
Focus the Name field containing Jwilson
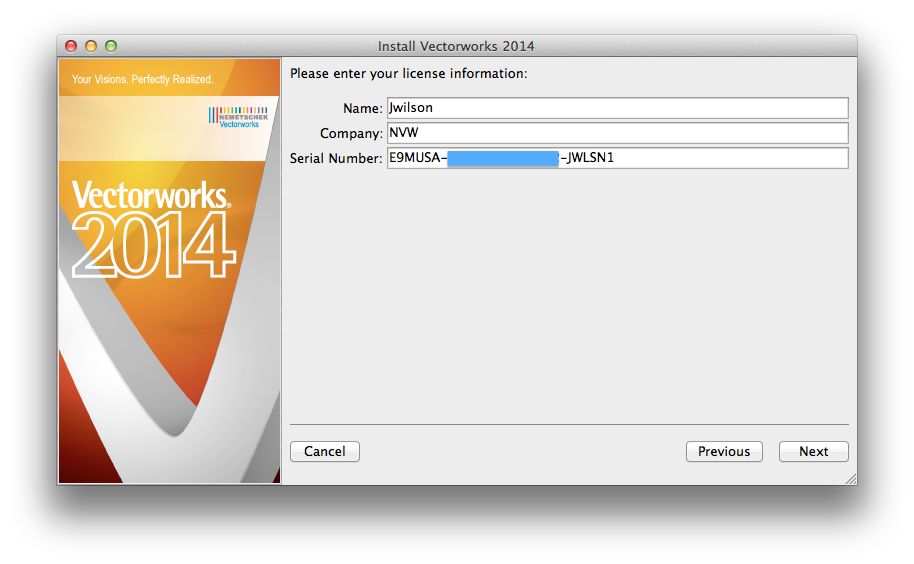point(617,108)
